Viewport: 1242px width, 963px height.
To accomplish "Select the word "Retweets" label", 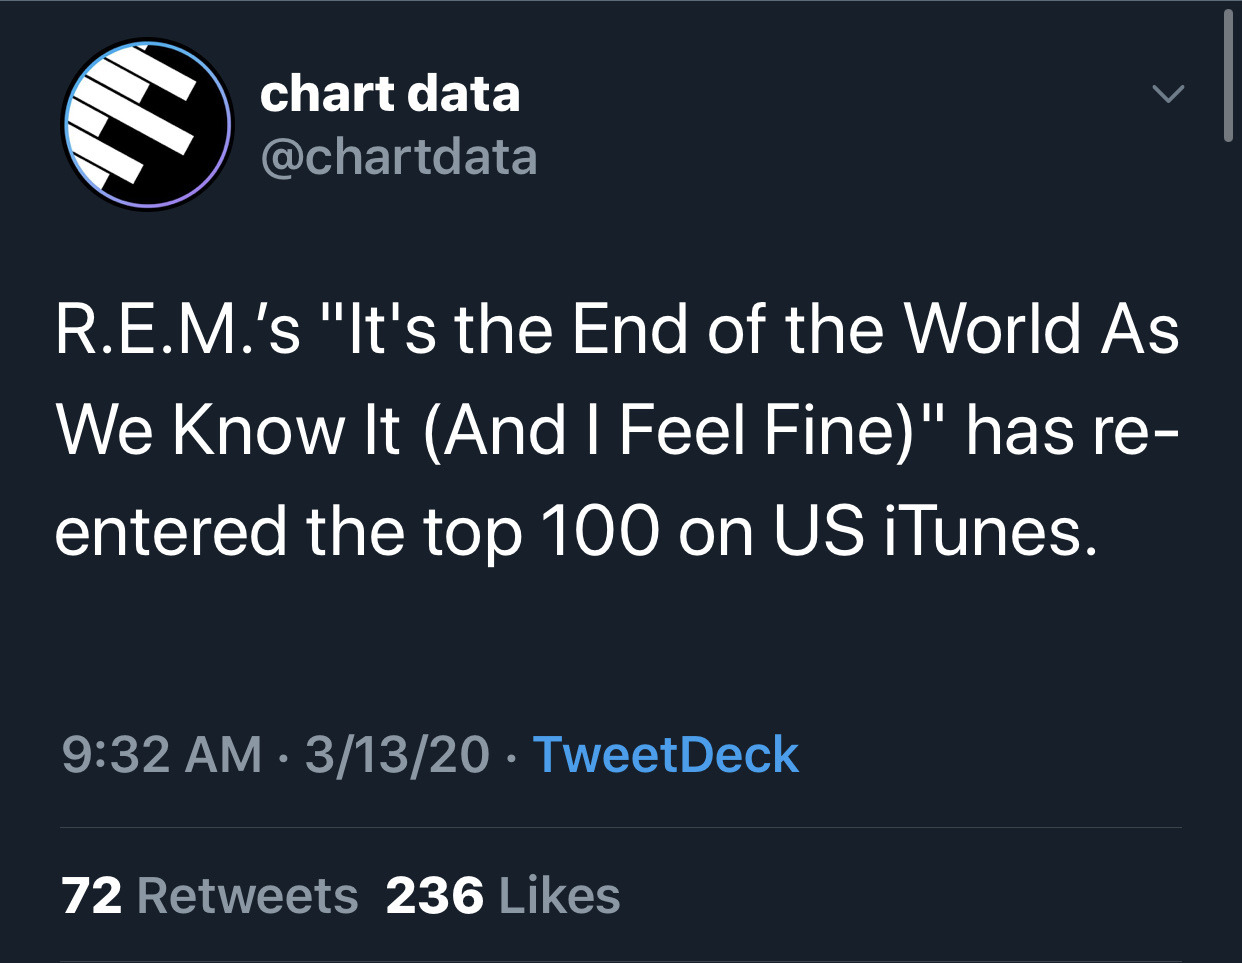I will click(247, 895).
